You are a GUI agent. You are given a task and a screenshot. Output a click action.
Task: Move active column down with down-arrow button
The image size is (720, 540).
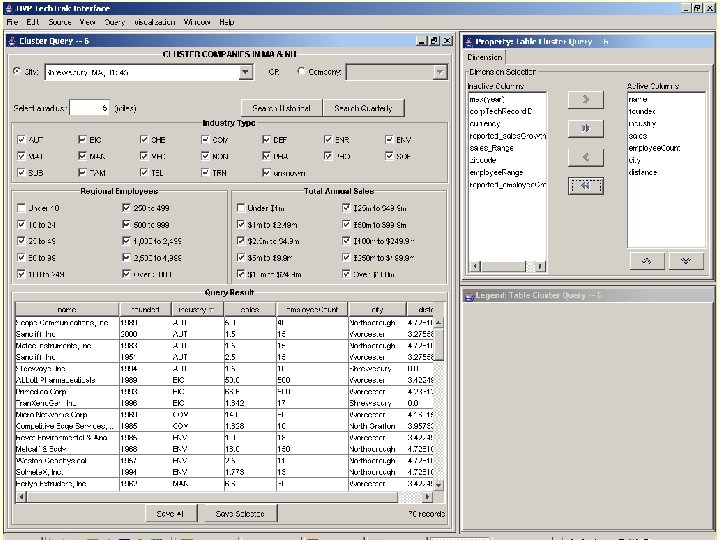(686, 260)
